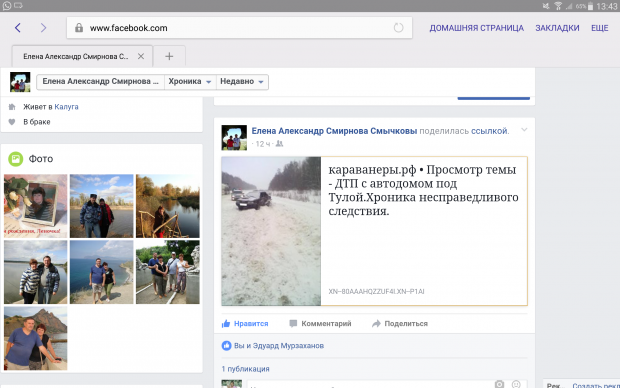
Task: Click profile avatar in sticky header
Action: (x=20, y=82)
